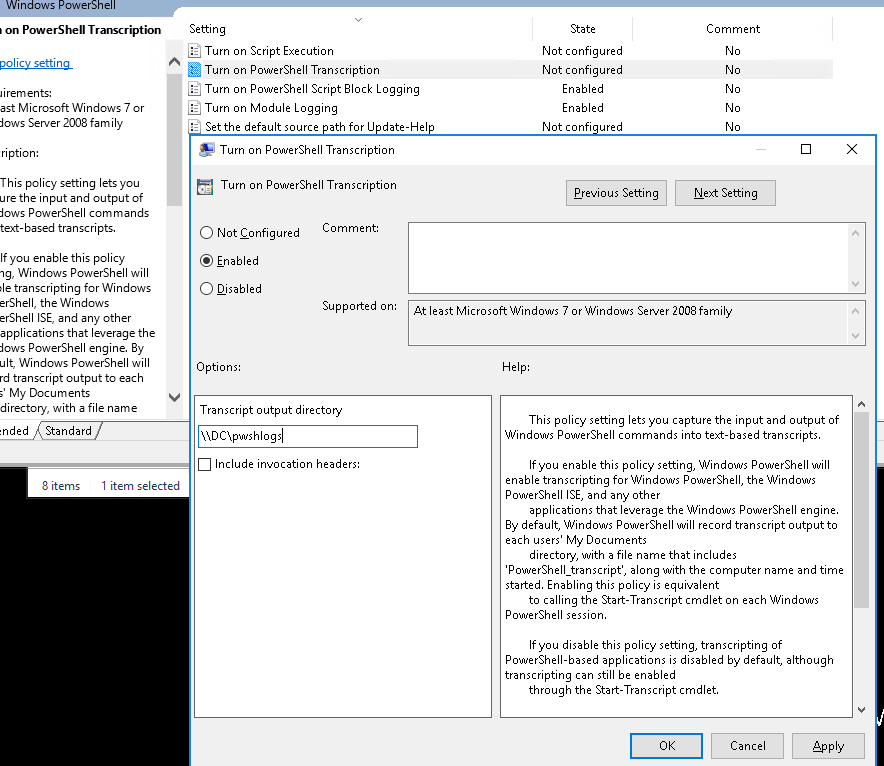Switch to the Standard tab

point(68,431)
